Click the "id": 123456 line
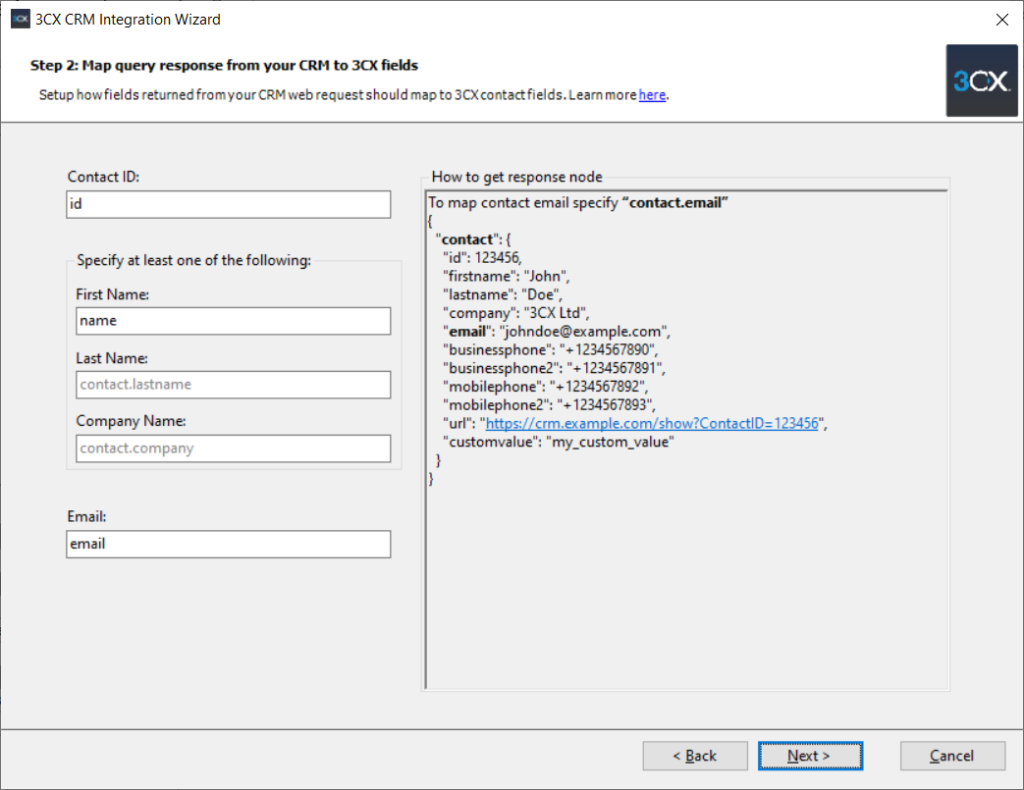The width and height of the screenshot is (1024, 790). [x=482, y=258]
